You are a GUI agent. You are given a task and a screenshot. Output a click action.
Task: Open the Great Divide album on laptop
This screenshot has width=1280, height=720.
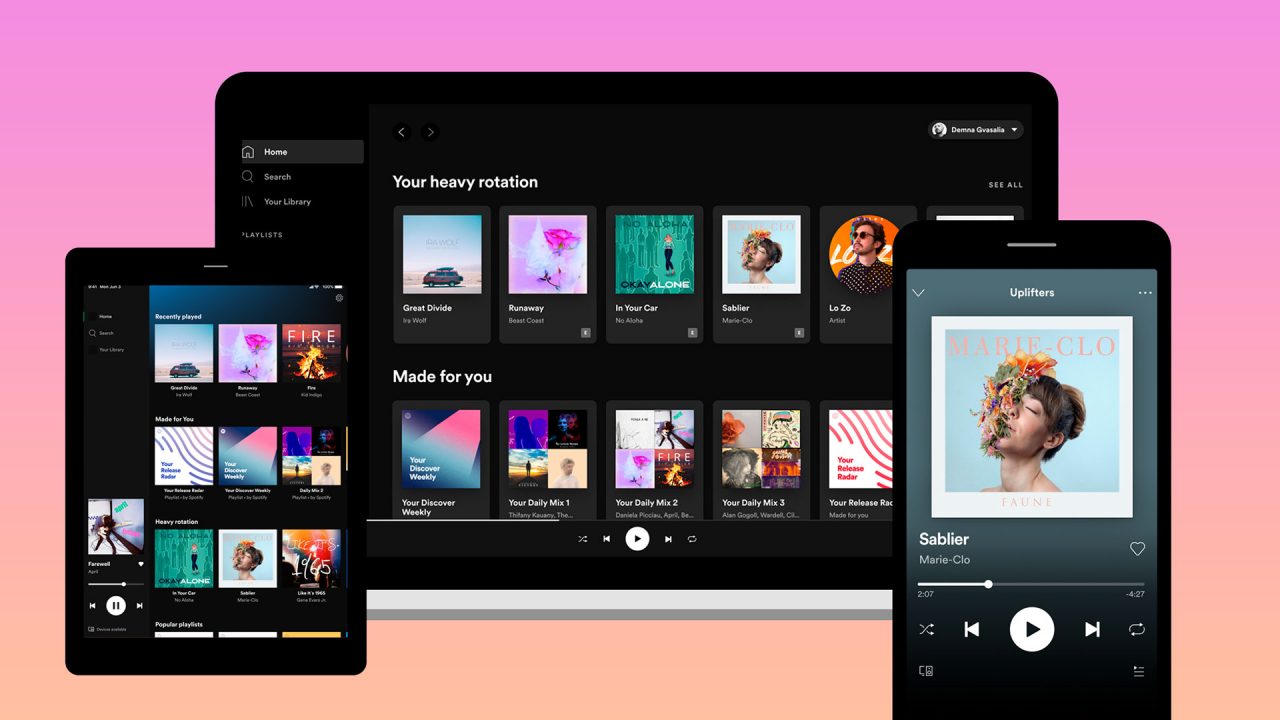coord(442,275)
